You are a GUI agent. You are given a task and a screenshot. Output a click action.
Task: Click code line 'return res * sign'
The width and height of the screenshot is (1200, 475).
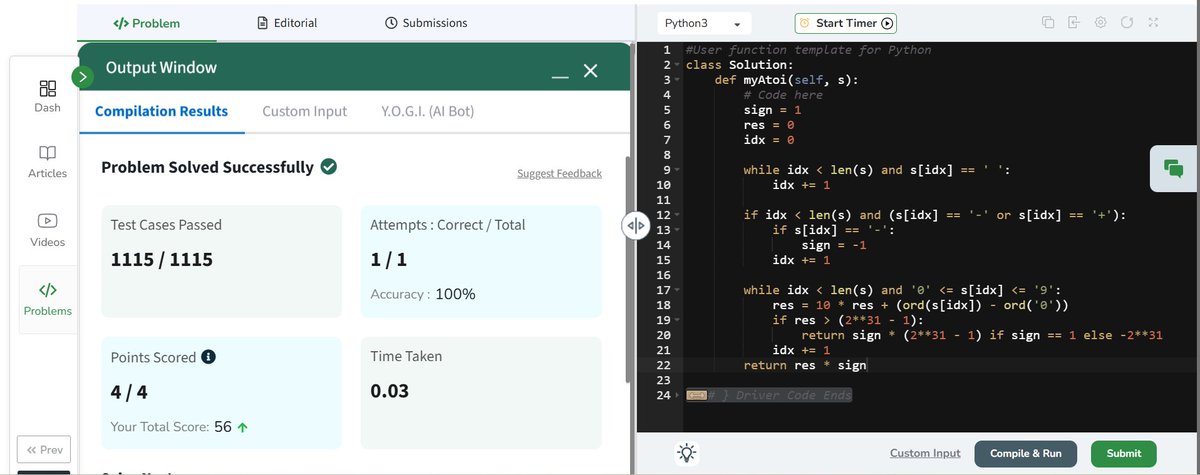click(805, 365)
